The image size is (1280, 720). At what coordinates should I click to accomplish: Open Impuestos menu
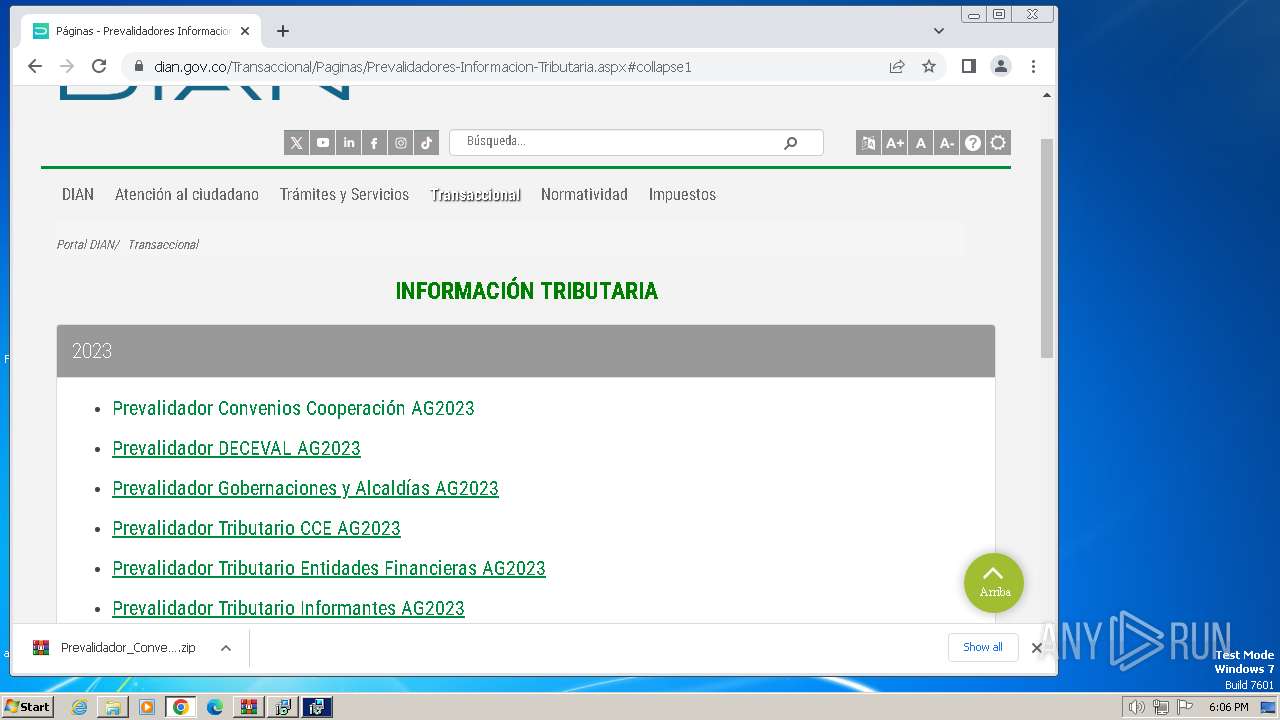point(682,195)
